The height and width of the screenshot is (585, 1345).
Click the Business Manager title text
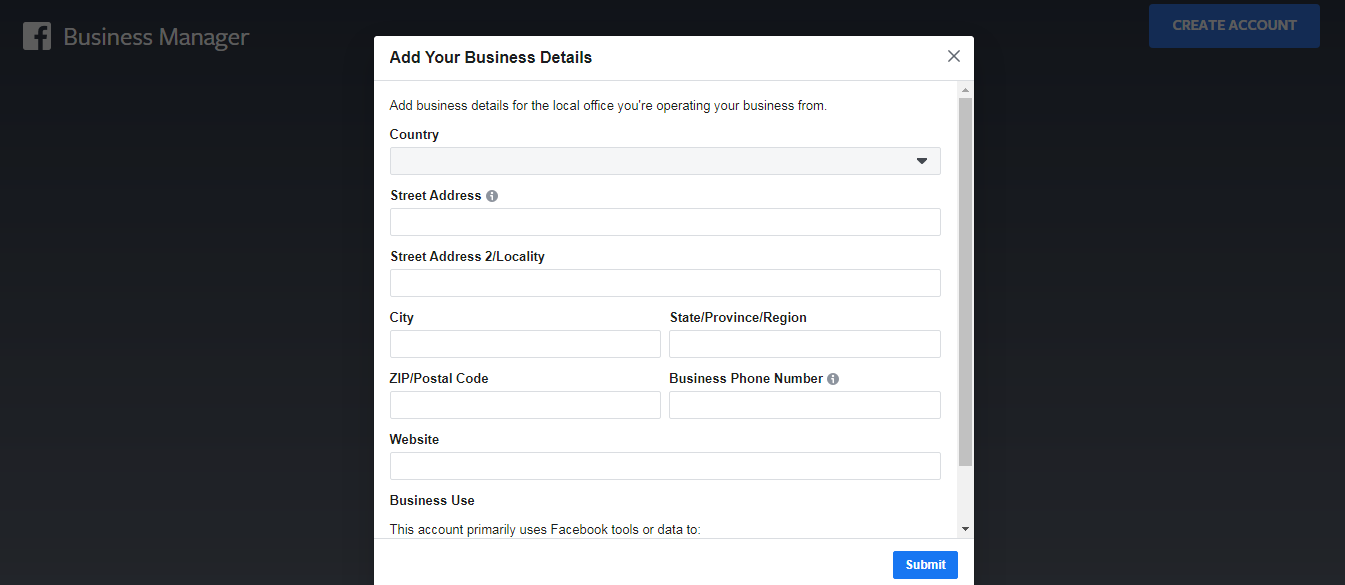coord(156,37)
